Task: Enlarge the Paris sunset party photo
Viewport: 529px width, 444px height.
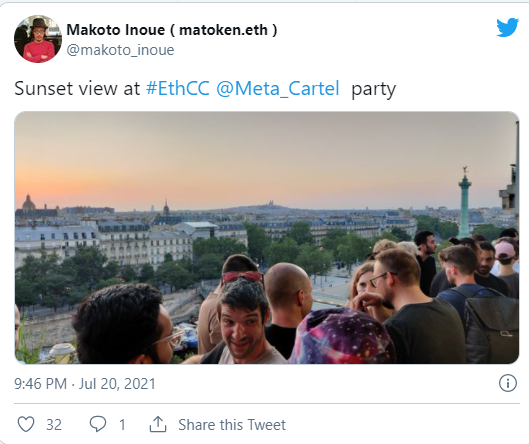Action: 267,238
